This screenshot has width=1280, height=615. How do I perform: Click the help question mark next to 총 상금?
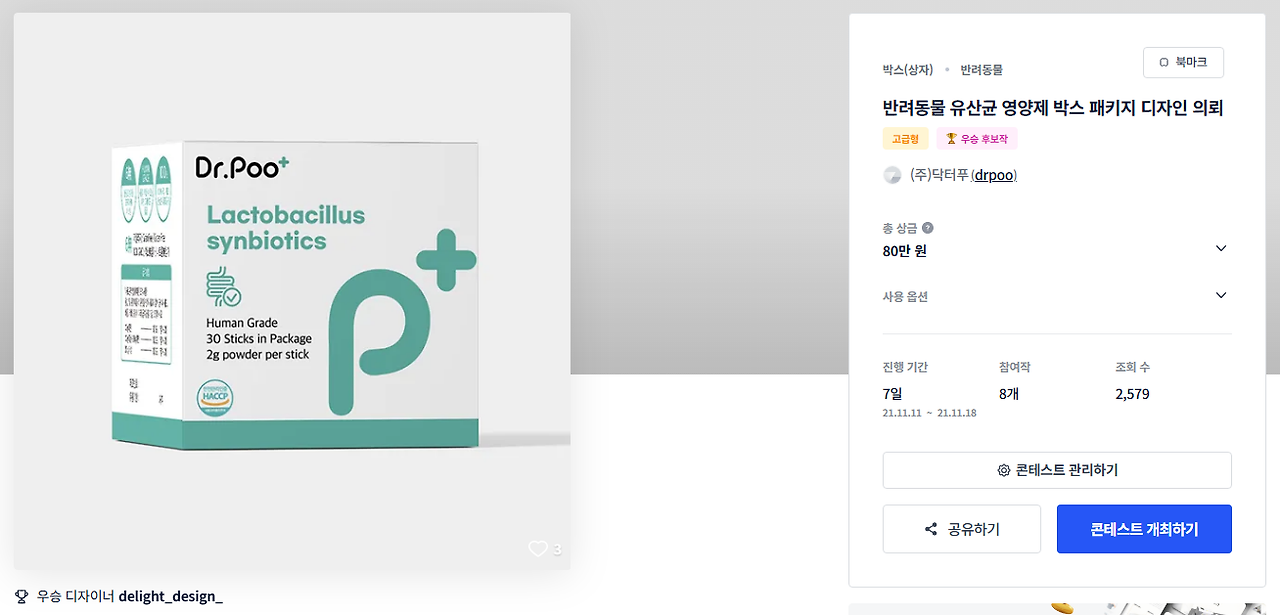point(928,228)
